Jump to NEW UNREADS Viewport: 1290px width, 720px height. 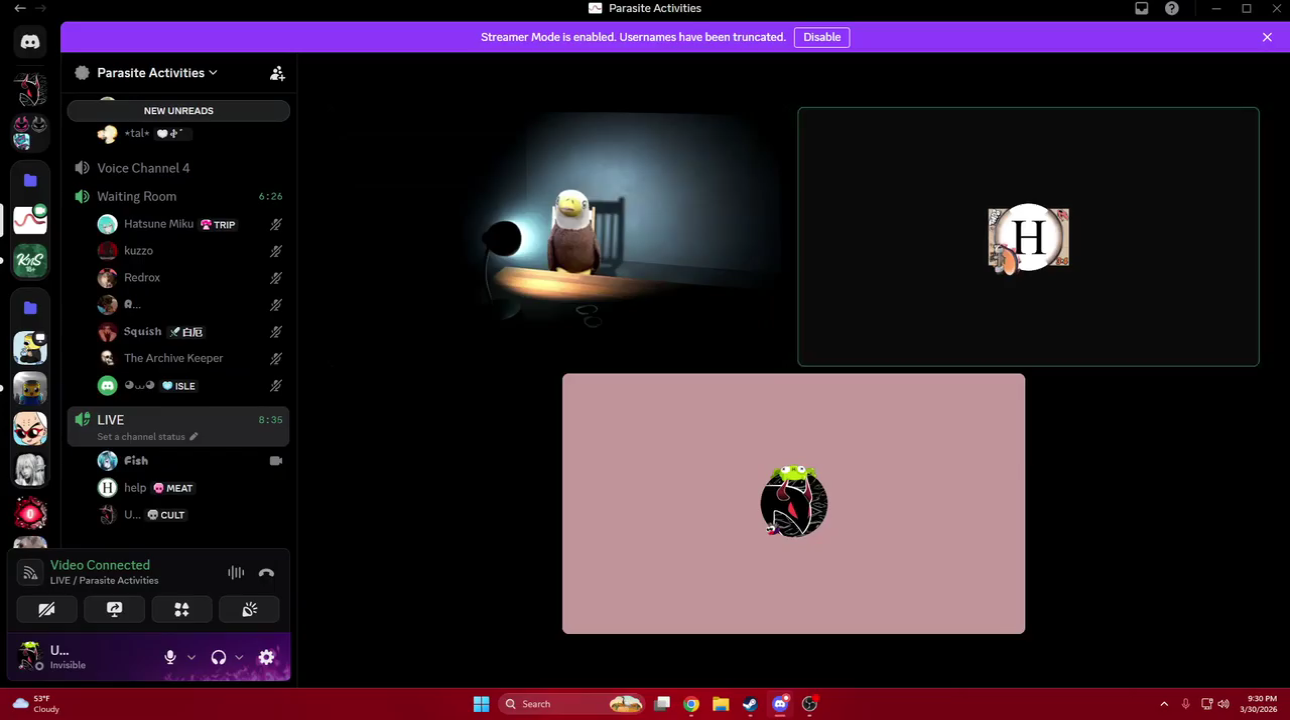point(178,111)
